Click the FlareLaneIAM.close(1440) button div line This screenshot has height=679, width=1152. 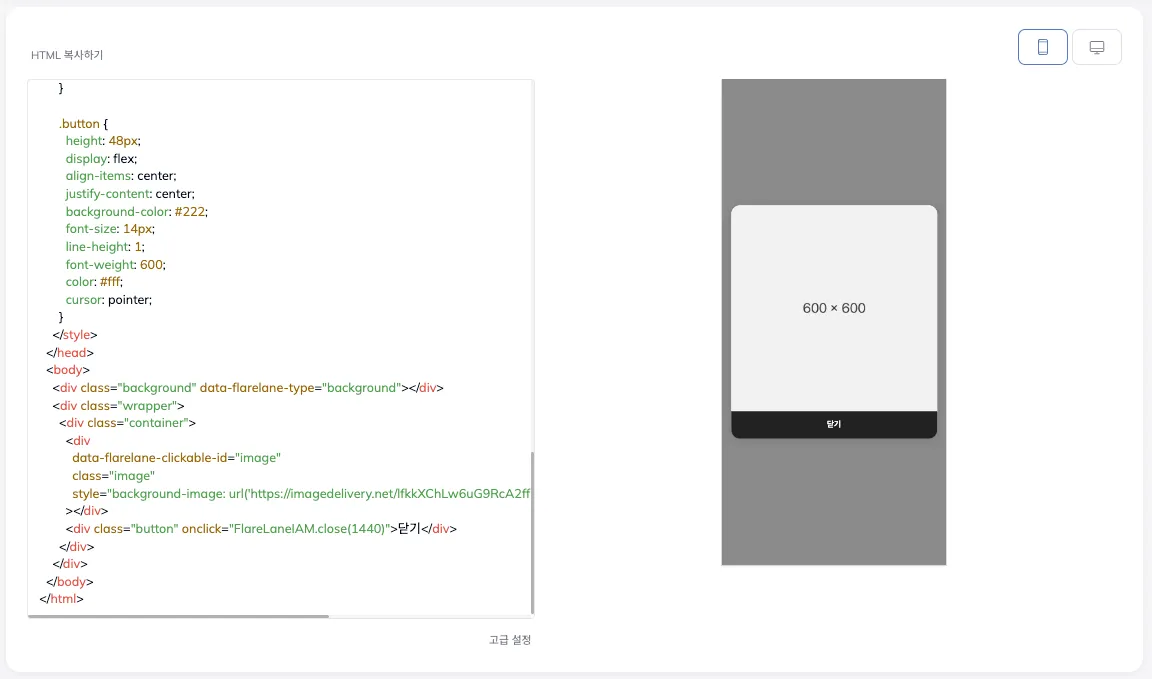[x=261, y=529]
